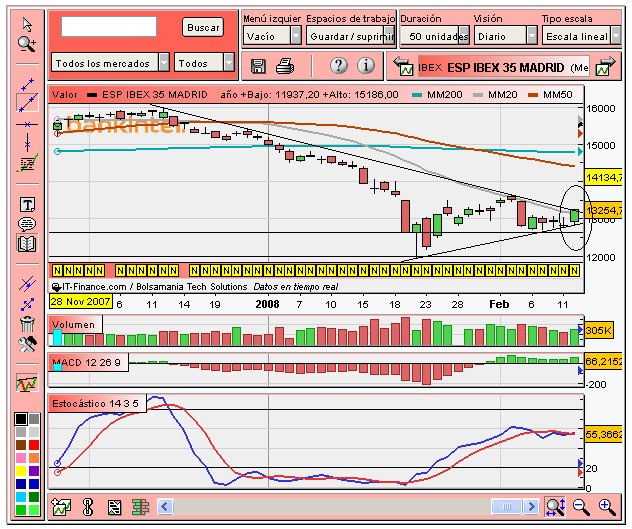The image size is (632, 529).
Task: Click the chain link icon in bottom toolbar
Action: tap(87, 507)
